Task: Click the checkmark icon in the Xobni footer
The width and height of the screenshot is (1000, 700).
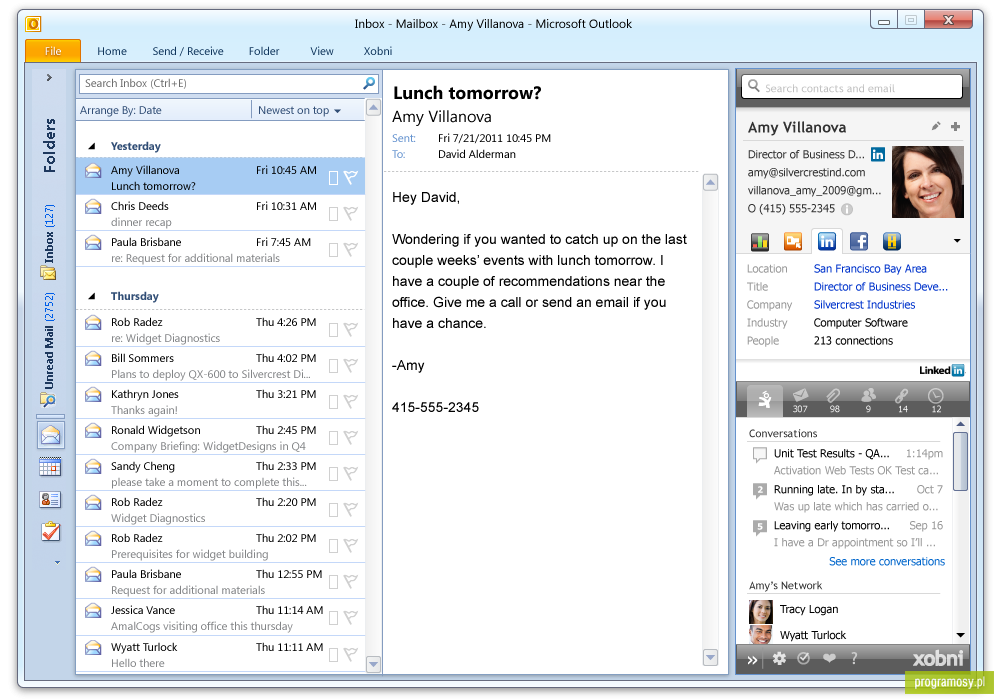Action: pos(804,659)
